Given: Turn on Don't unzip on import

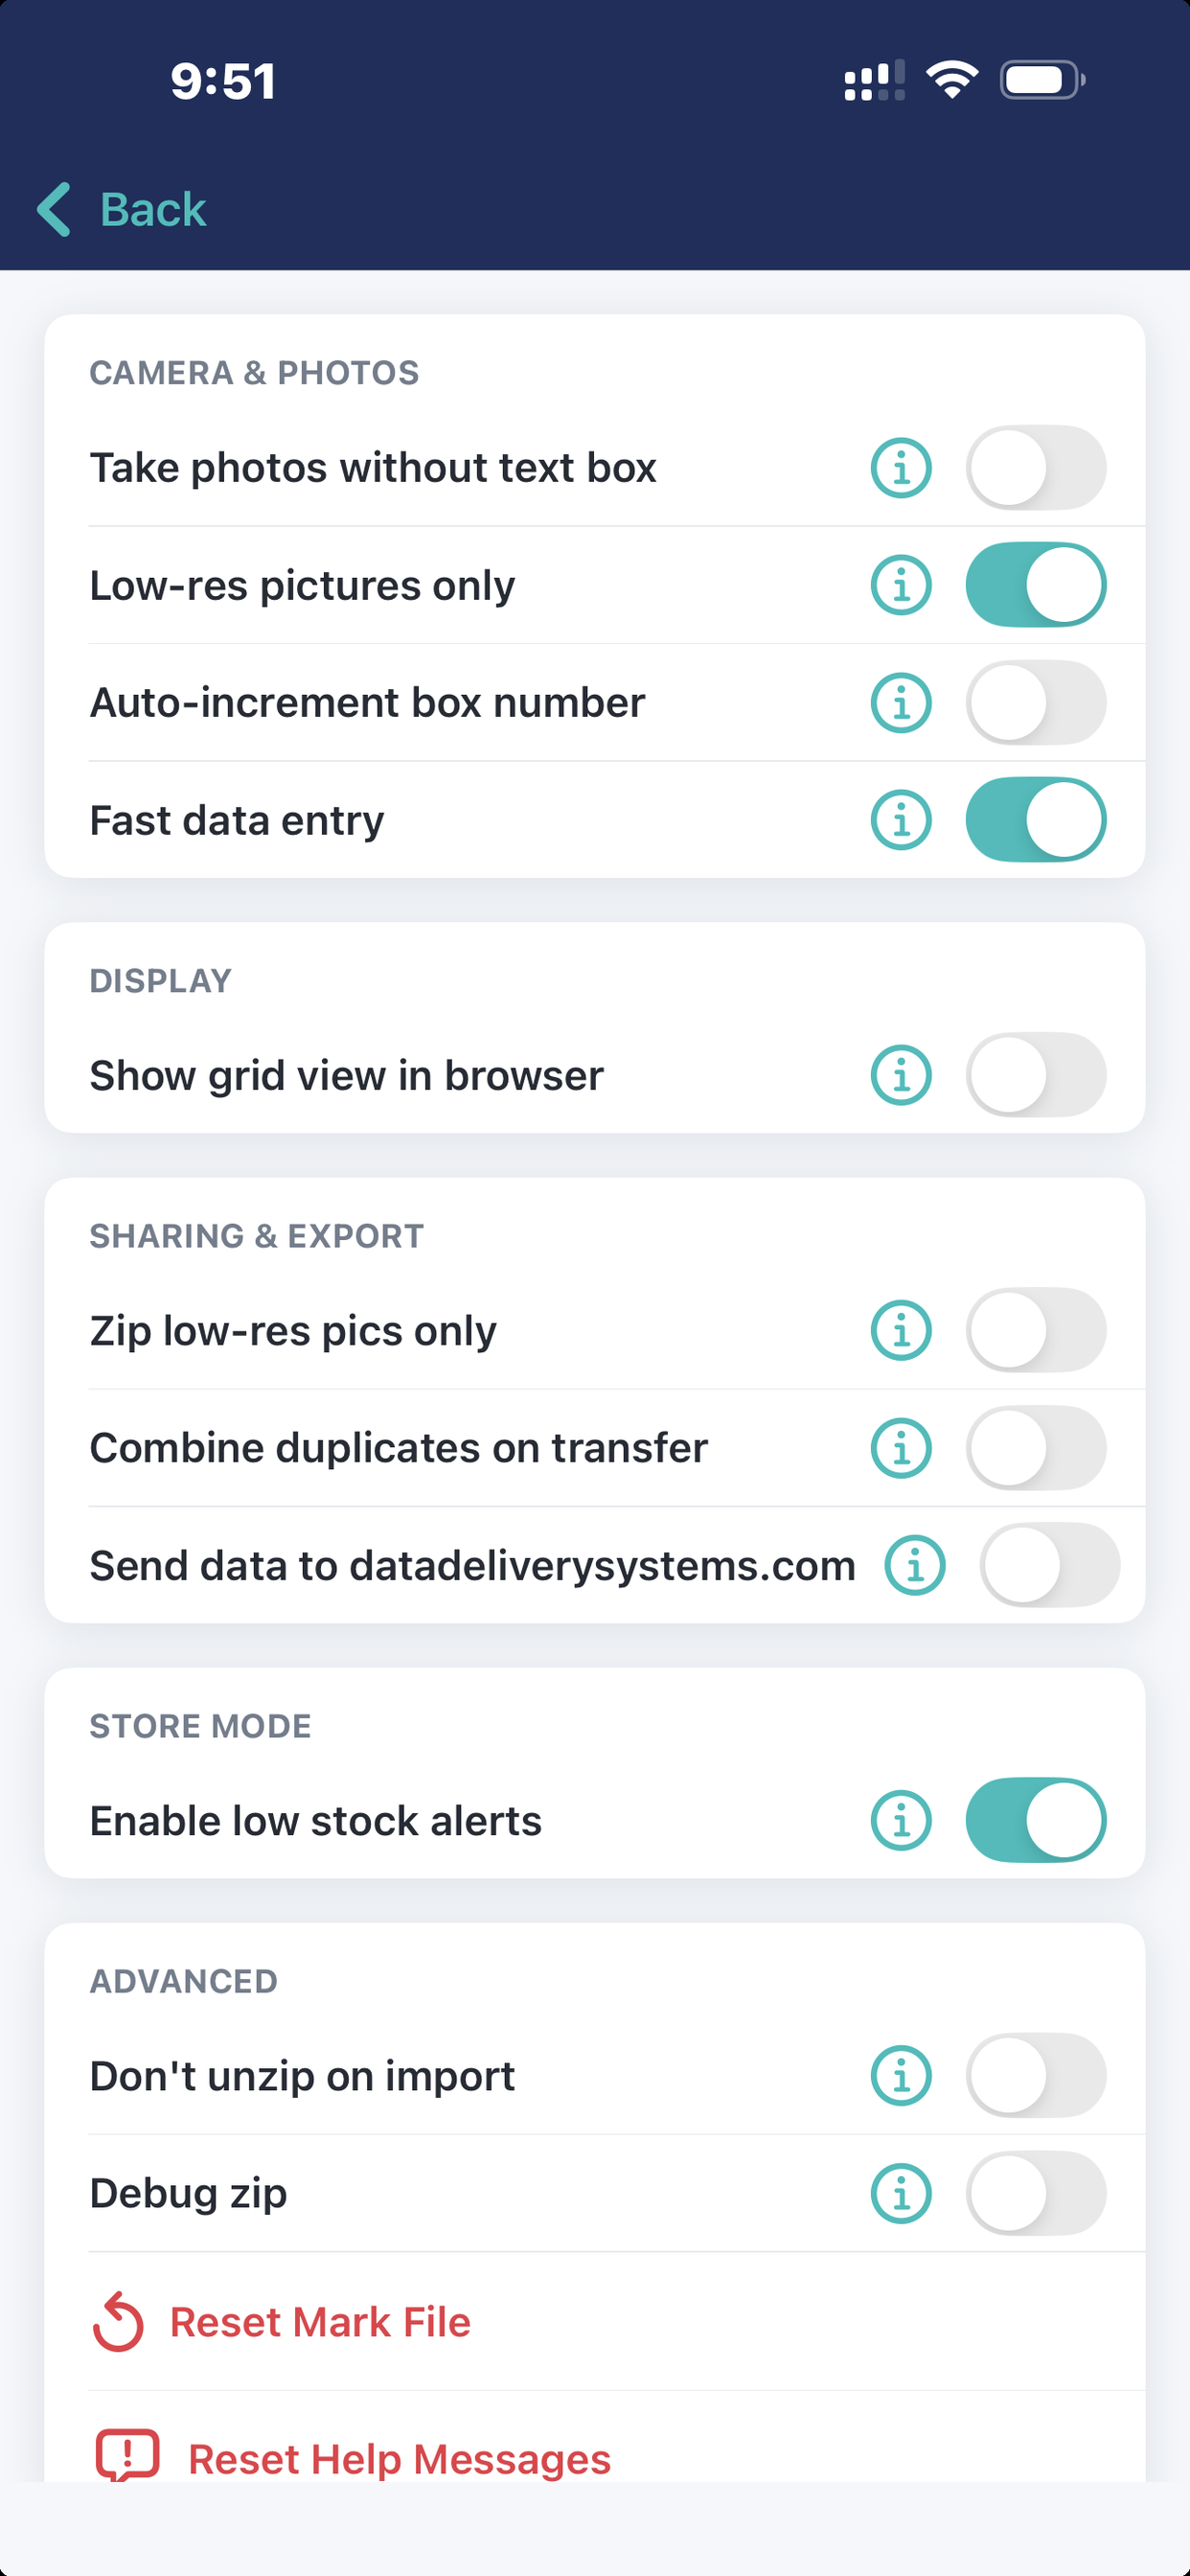Looking at the screenshot, I should pos(1035,2076).
